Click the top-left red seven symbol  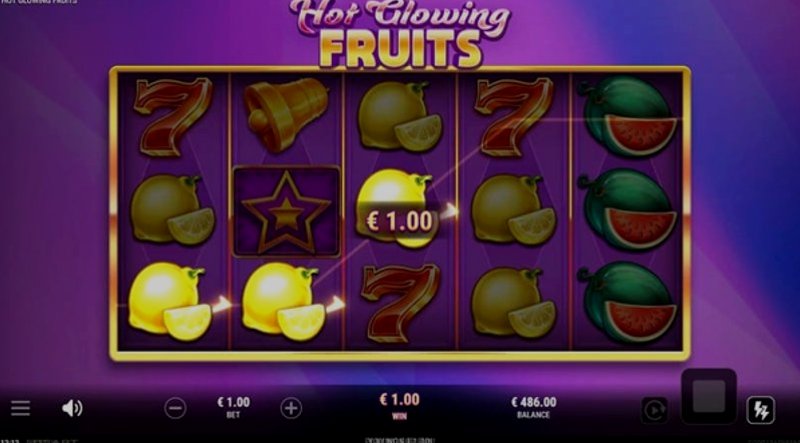click(x=172, y=116)
